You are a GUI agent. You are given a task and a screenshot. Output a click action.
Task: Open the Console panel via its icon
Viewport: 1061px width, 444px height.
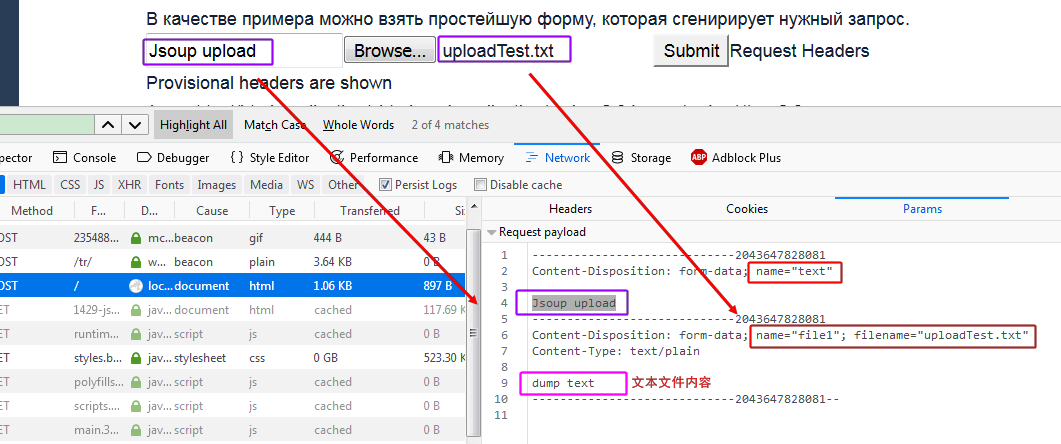(60, 158)
